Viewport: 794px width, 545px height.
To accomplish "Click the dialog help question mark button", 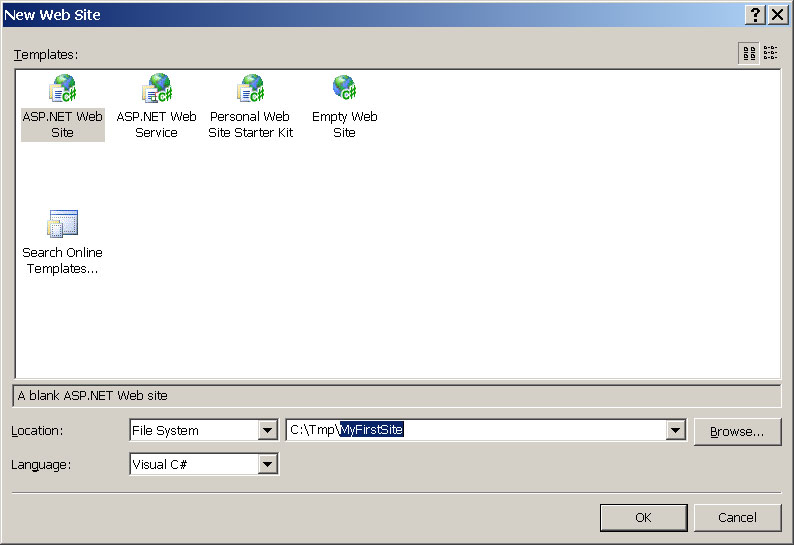I will (x=755, y=15).
